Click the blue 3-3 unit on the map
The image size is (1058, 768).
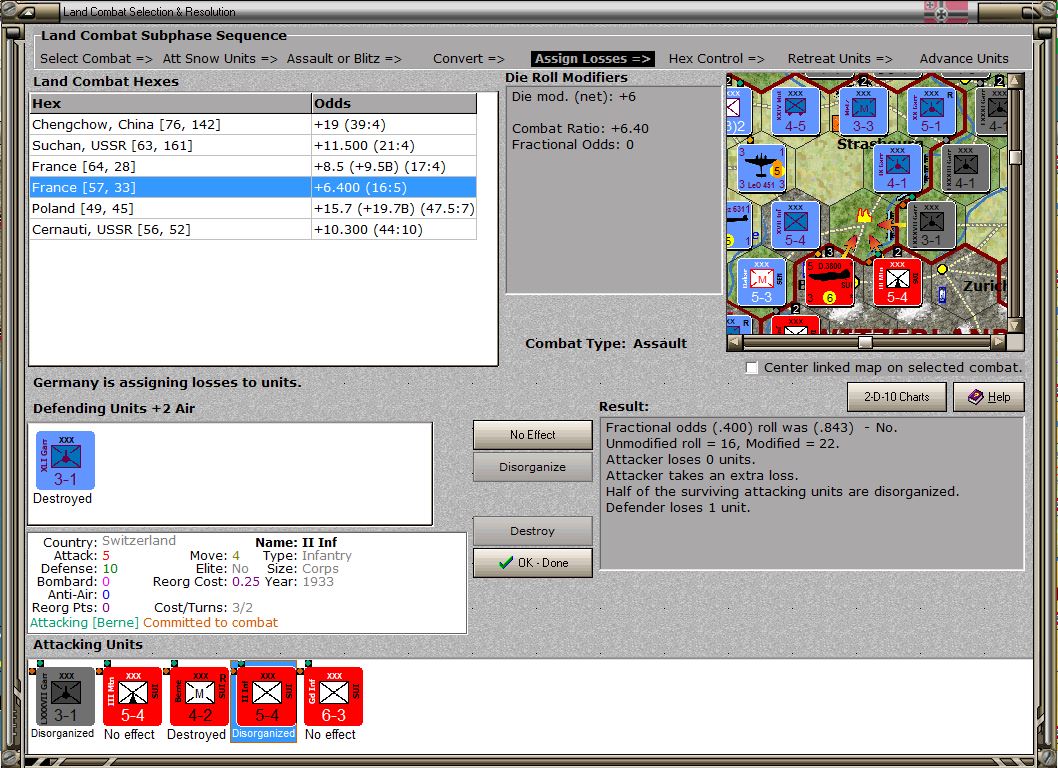863,111
